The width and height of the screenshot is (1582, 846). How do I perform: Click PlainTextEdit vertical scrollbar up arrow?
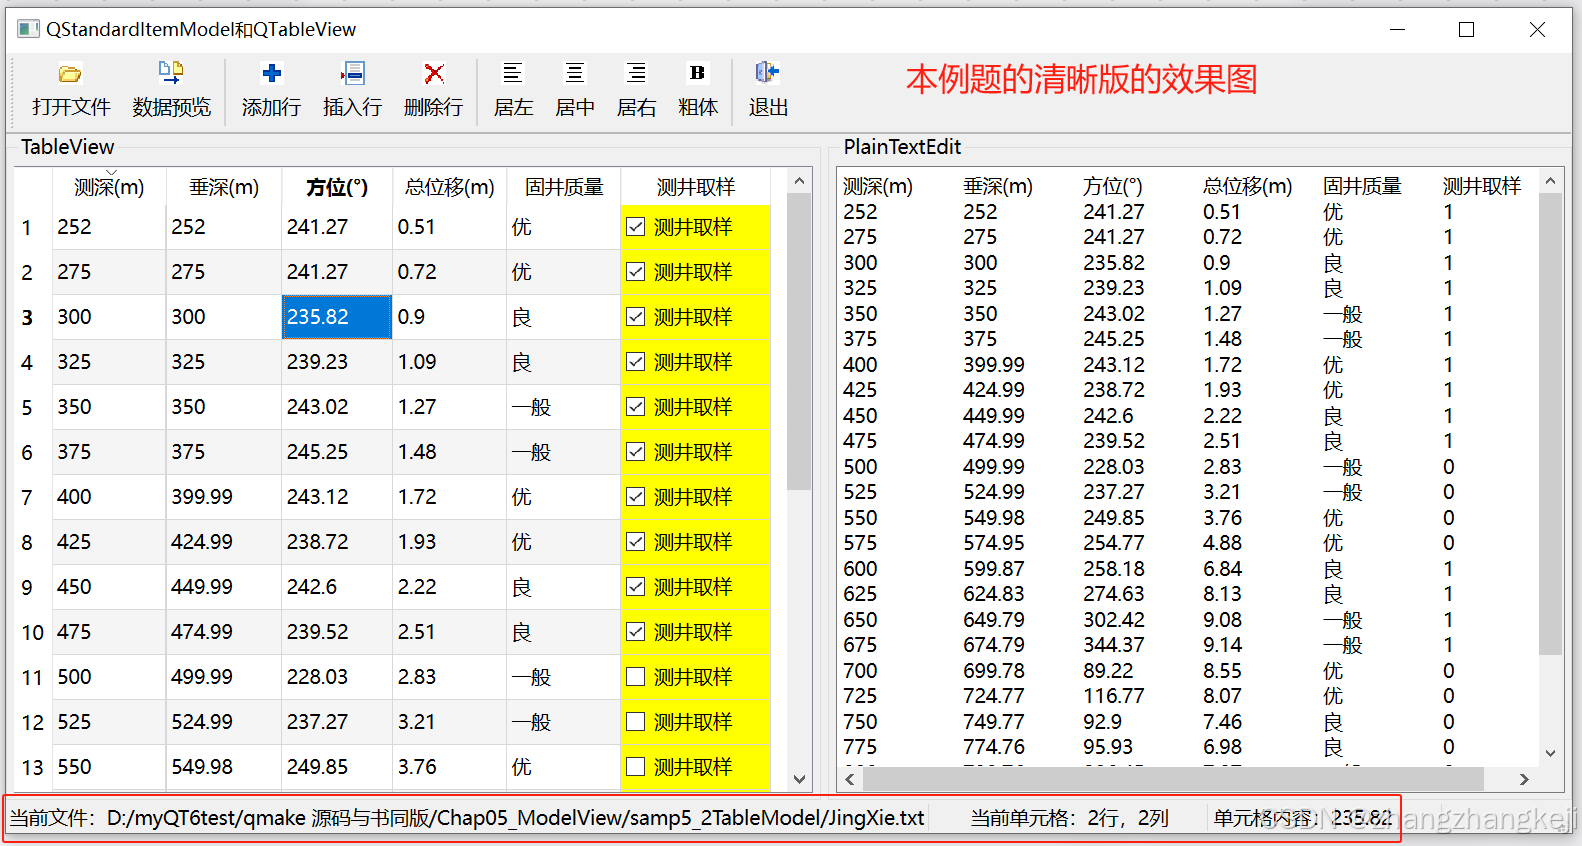coord(1550,181)
